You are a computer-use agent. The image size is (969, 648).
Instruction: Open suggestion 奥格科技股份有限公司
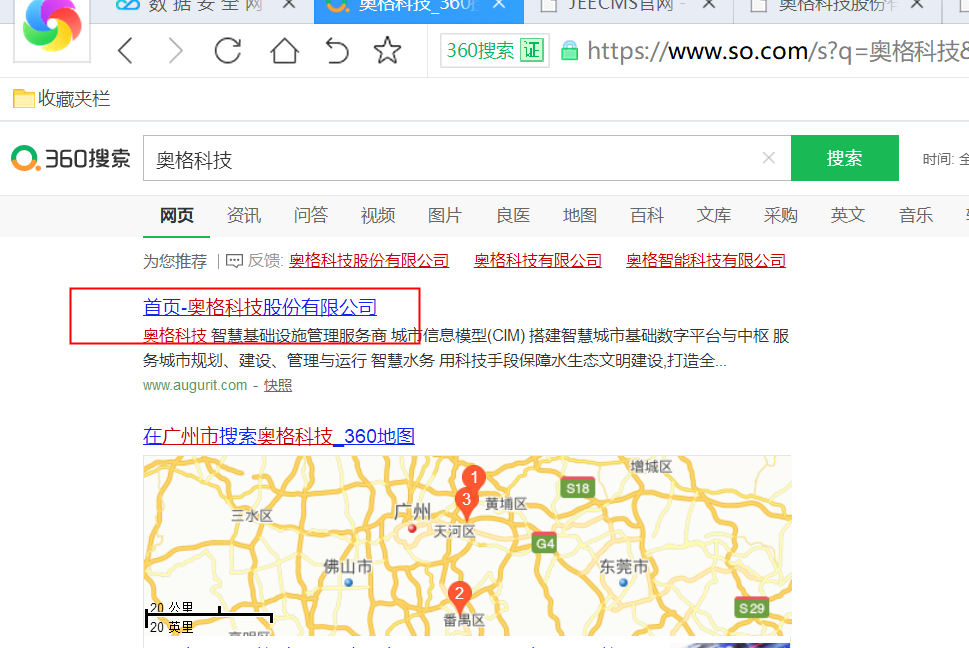(x=369, y=261)
